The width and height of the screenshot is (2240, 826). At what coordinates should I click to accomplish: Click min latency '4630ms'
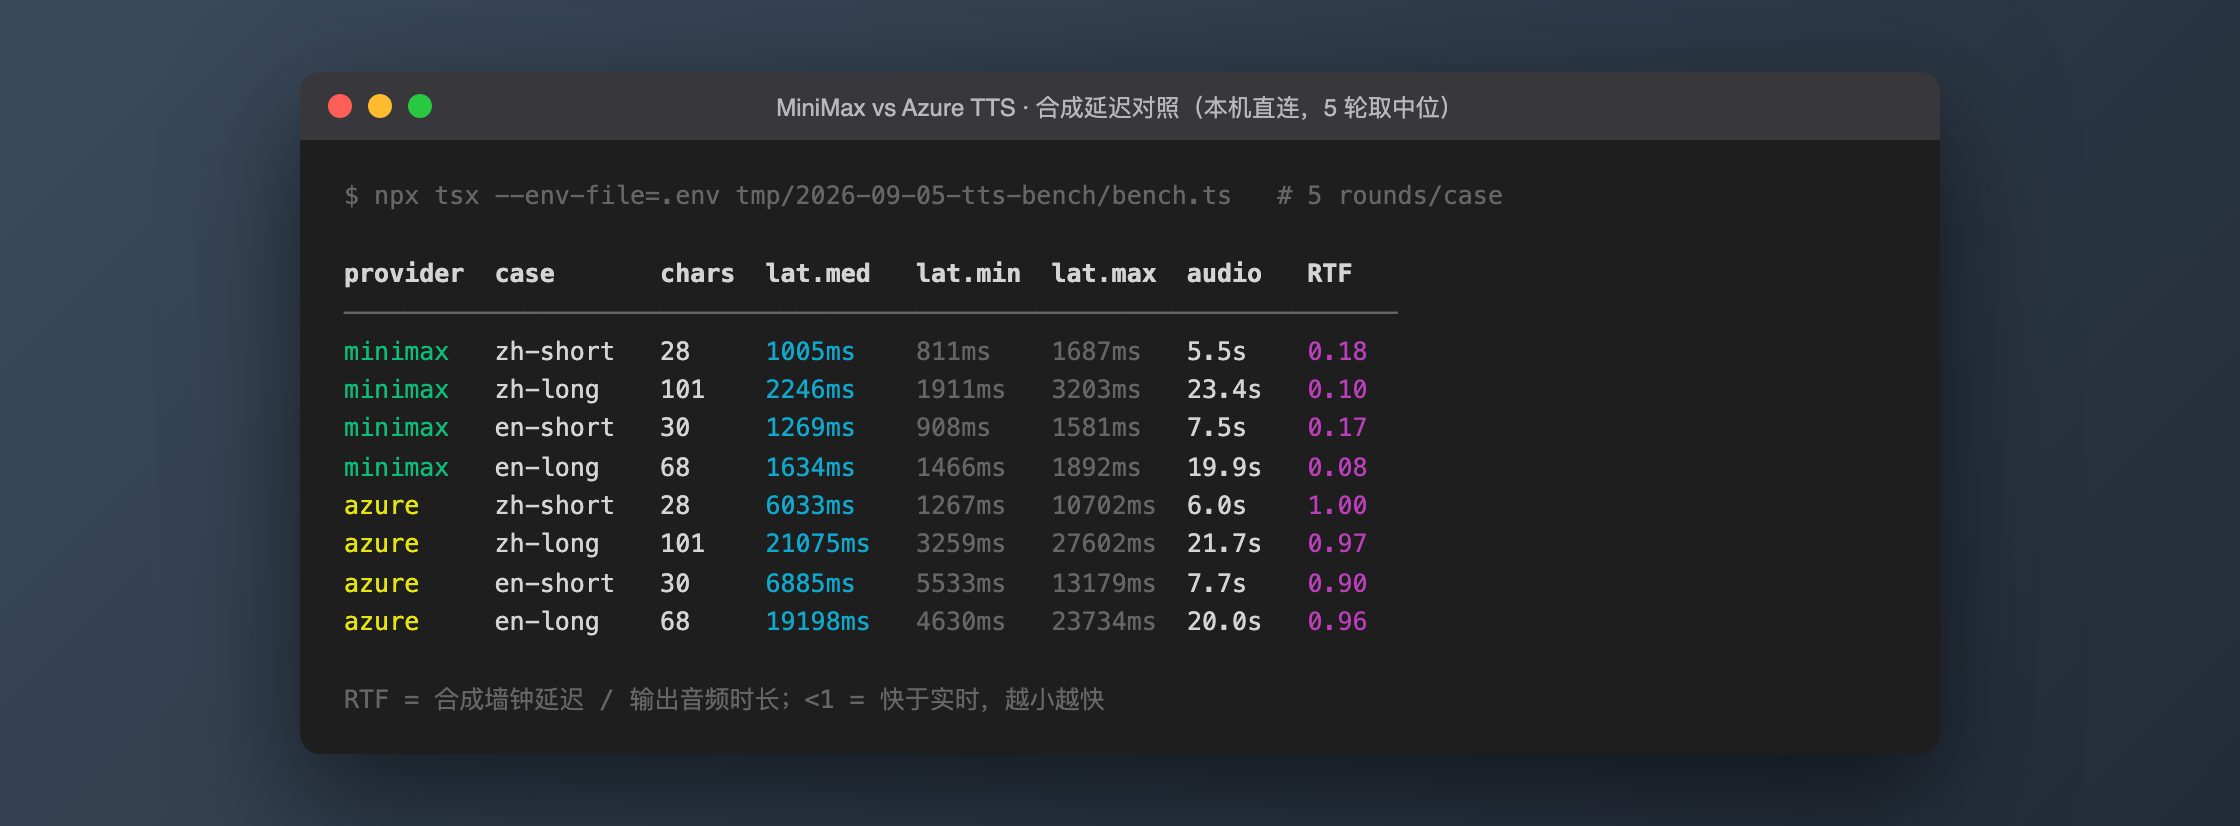coord(960,621)
